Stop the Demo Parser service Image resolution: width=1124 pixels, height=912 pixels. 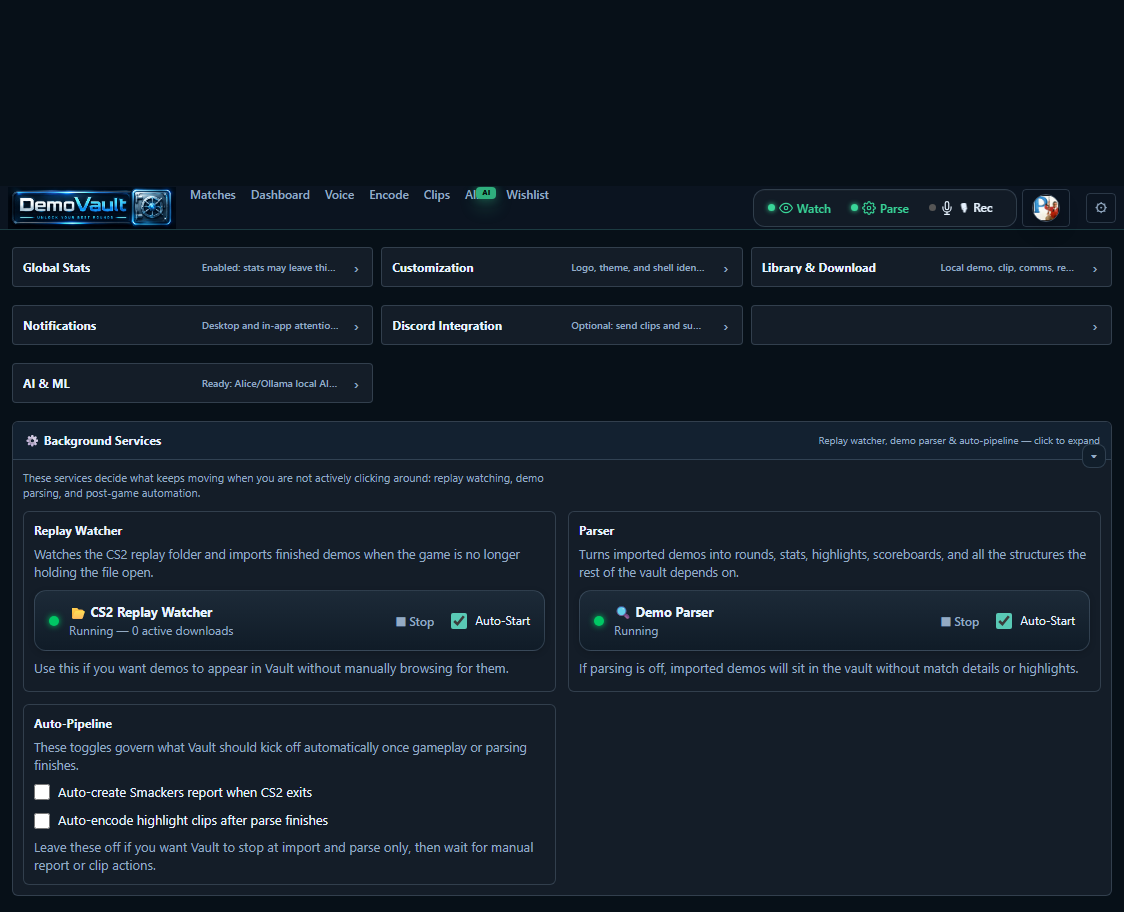(960, 622)
